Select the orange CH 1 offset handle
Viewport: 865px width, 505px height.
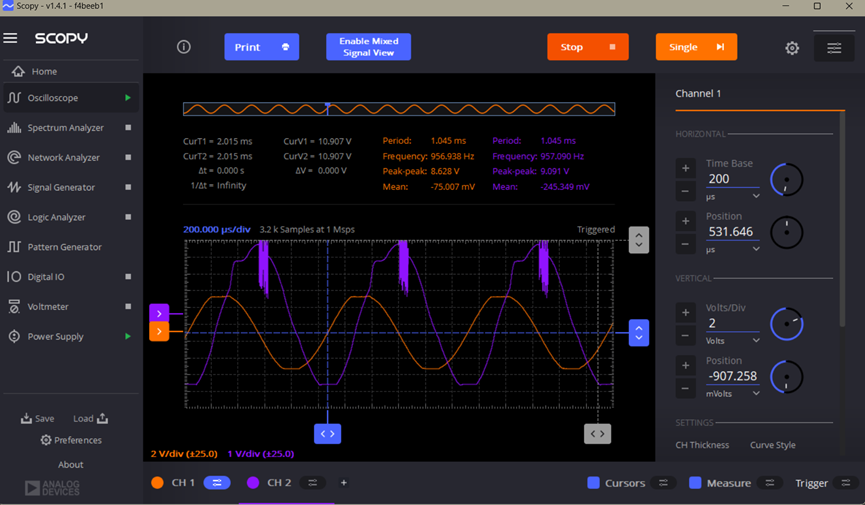pos(159,331)
